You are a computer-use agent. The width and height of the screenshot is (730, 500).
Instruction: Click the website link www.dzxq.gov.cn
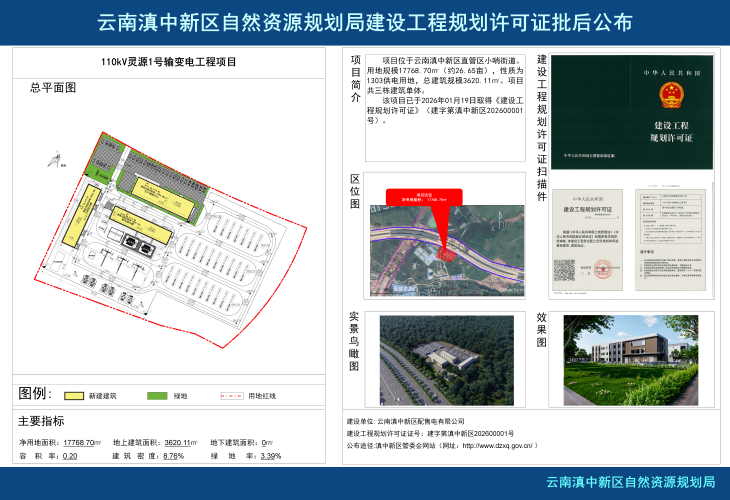click(498, 446)
